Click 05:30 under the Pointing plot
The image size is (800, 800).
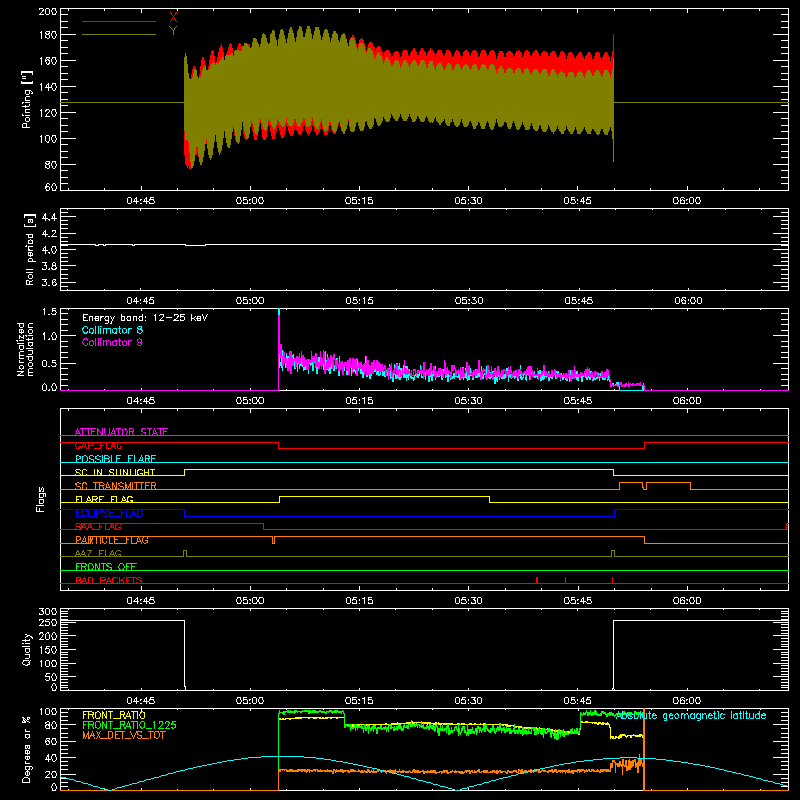468,201
